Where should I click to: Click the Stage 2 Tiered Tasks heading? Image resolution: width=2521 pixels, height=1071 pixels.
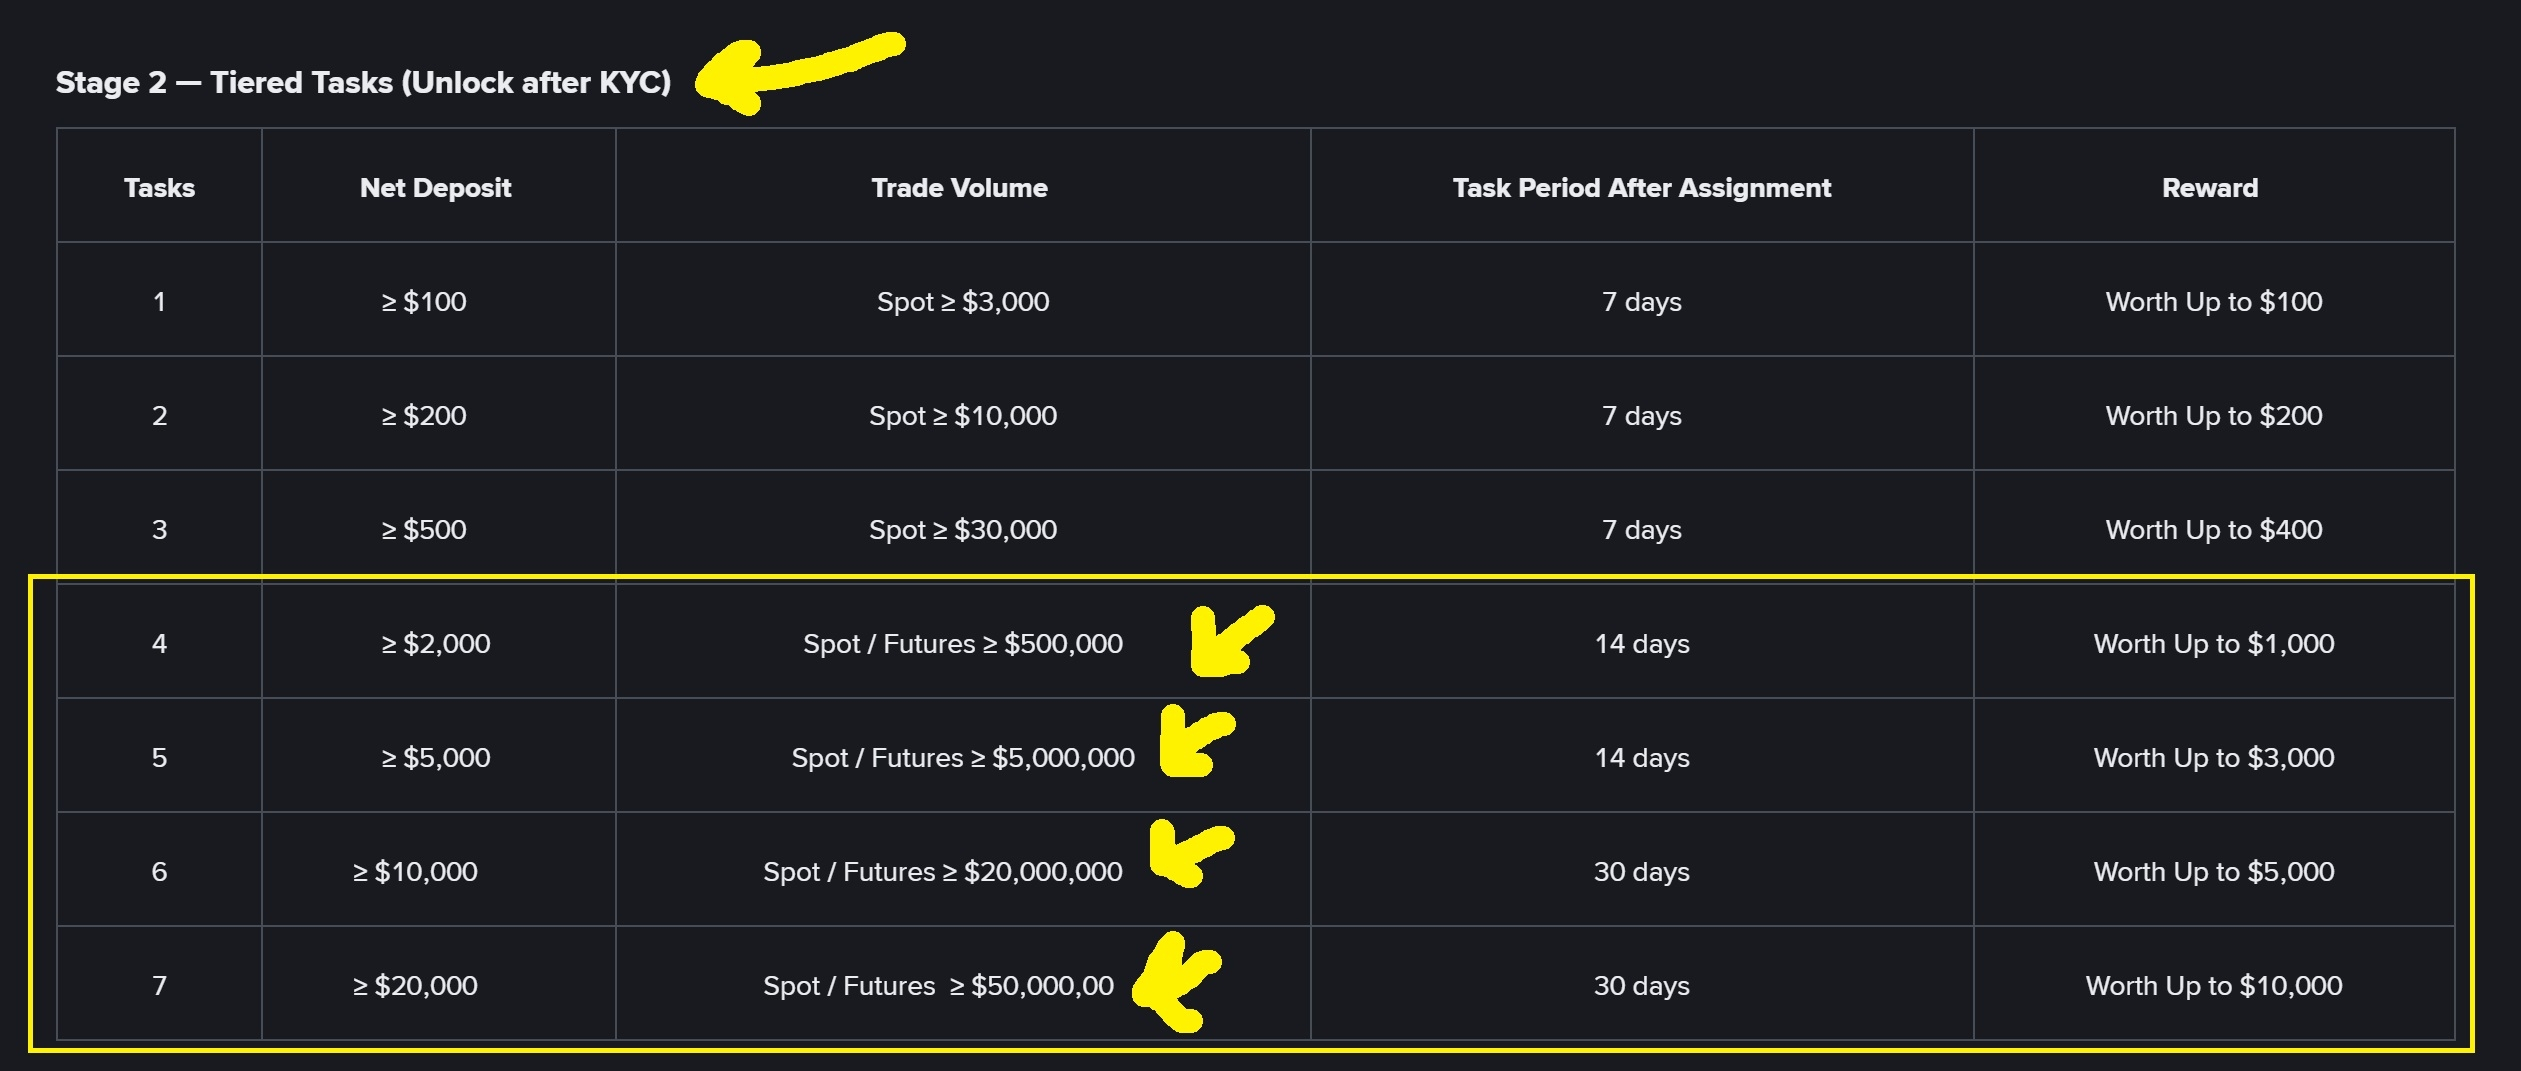point(363,82)
